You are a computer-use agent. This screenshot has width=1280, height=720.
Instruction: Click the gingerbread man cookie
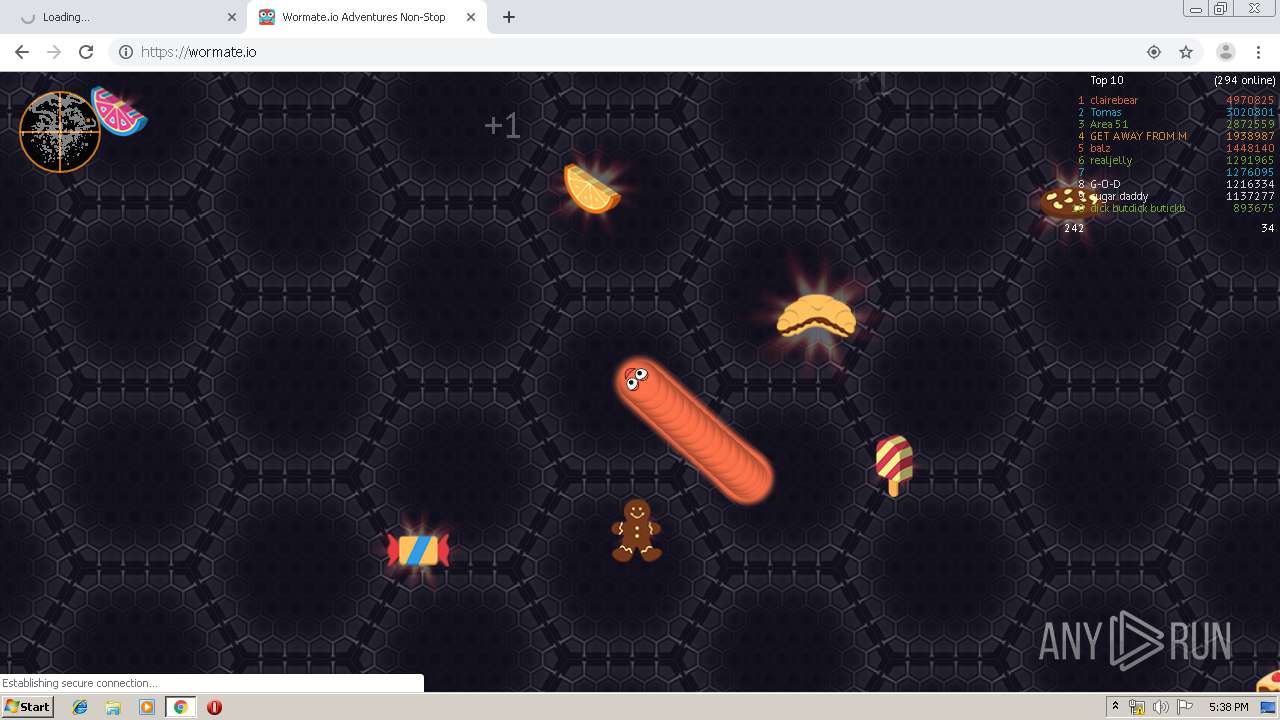636,530
